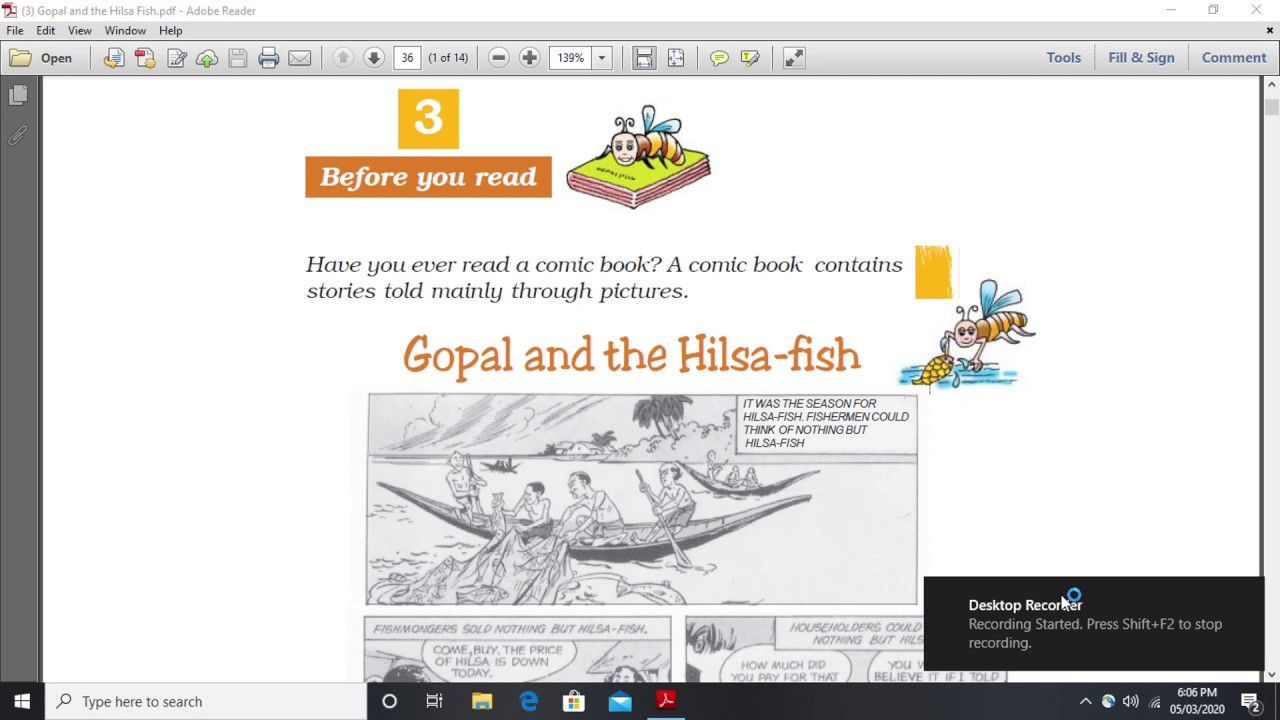Click the volume speaker icon

pos(1131,701)
